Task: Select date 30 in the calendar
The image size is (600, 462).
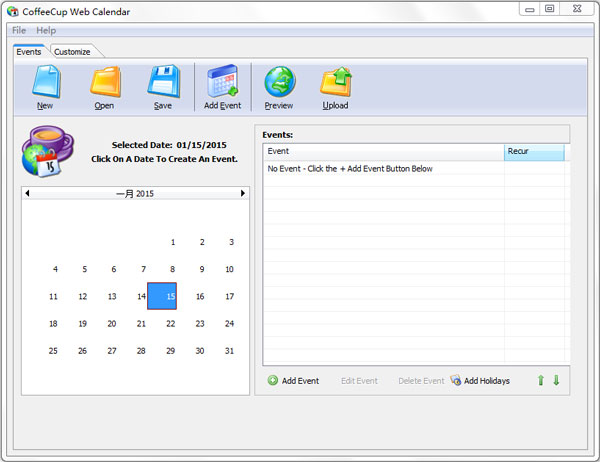Action: point(200,351)
